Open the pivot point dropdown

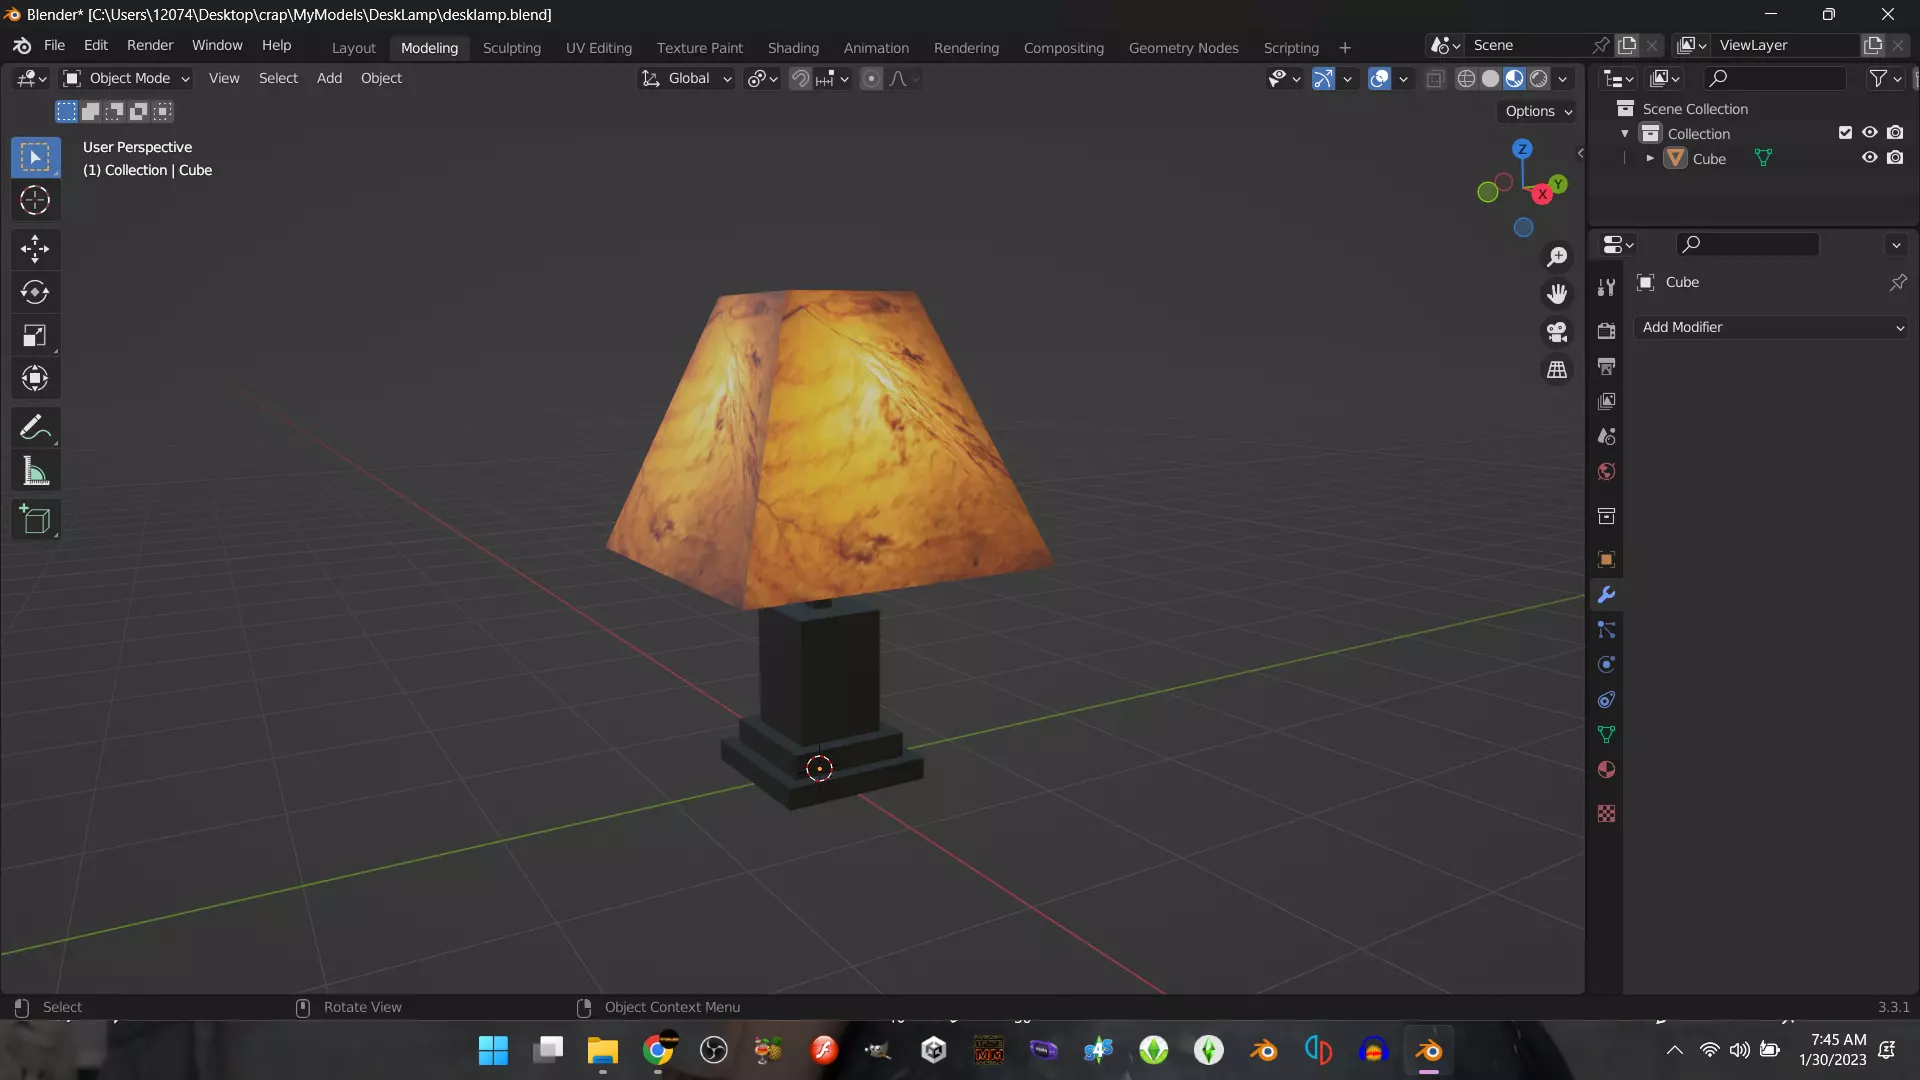pos(762,79)
